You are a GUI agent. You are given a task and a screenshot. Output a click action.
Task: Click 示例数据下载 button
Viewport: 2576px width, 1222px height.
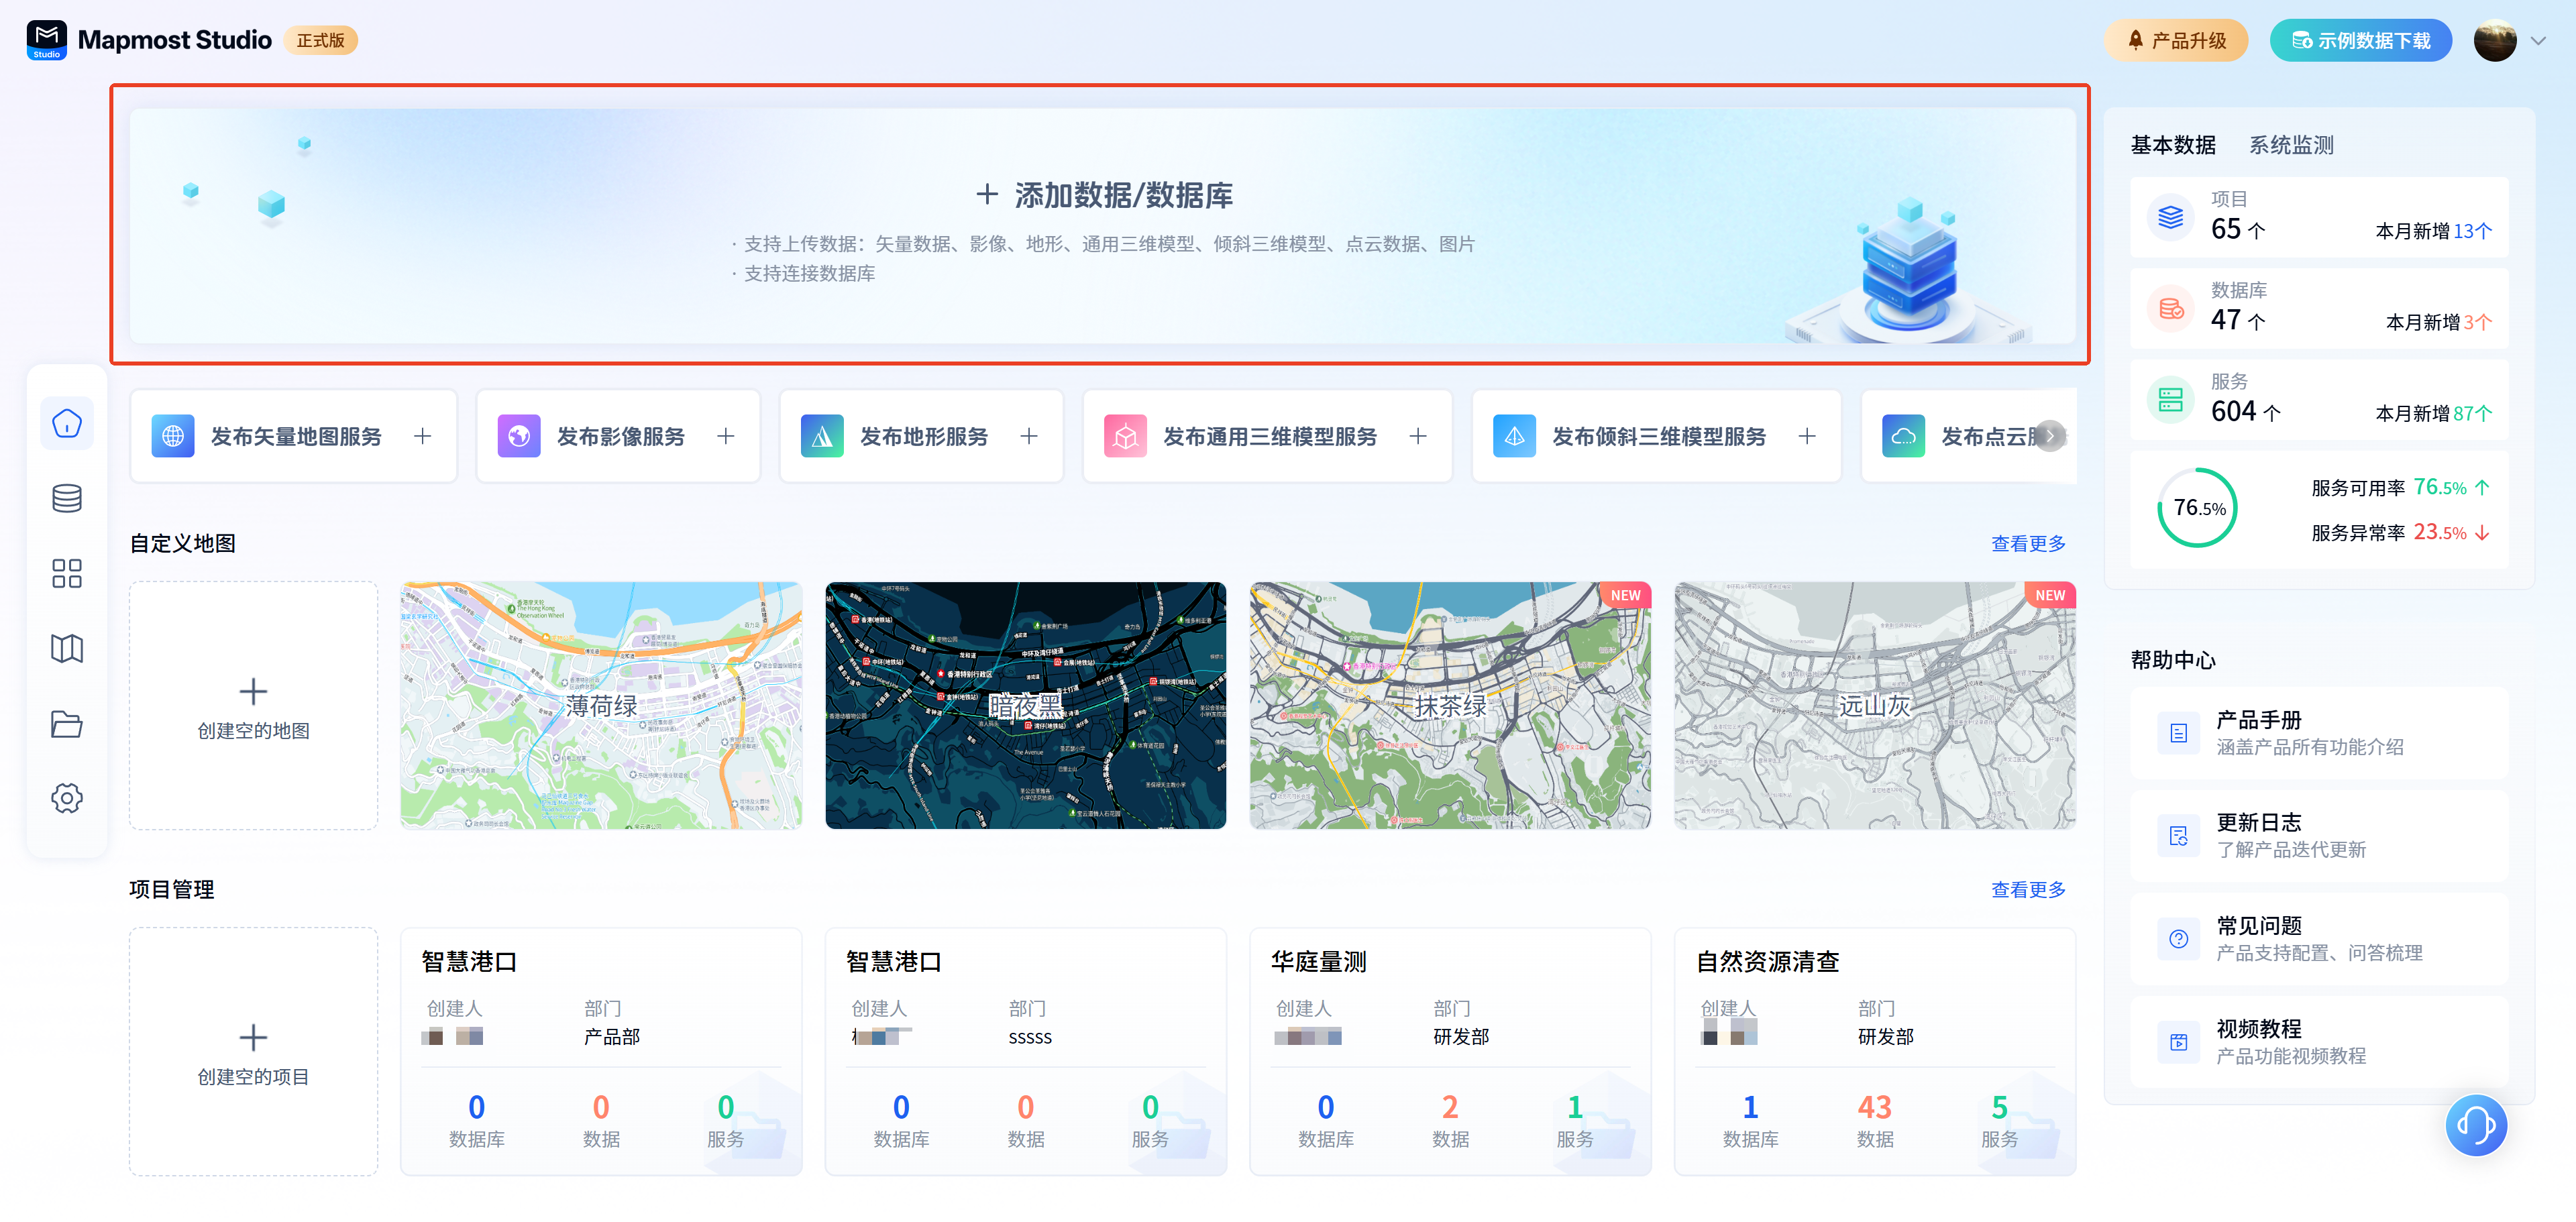click(2360, 41)
